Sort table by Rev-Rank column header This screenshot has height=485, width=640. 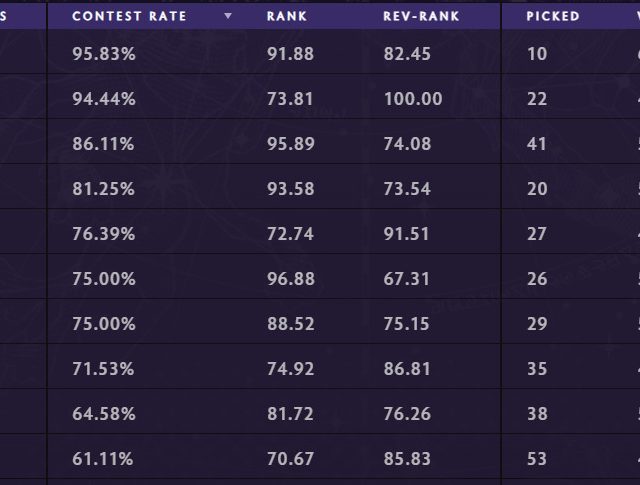coord(421,16)
